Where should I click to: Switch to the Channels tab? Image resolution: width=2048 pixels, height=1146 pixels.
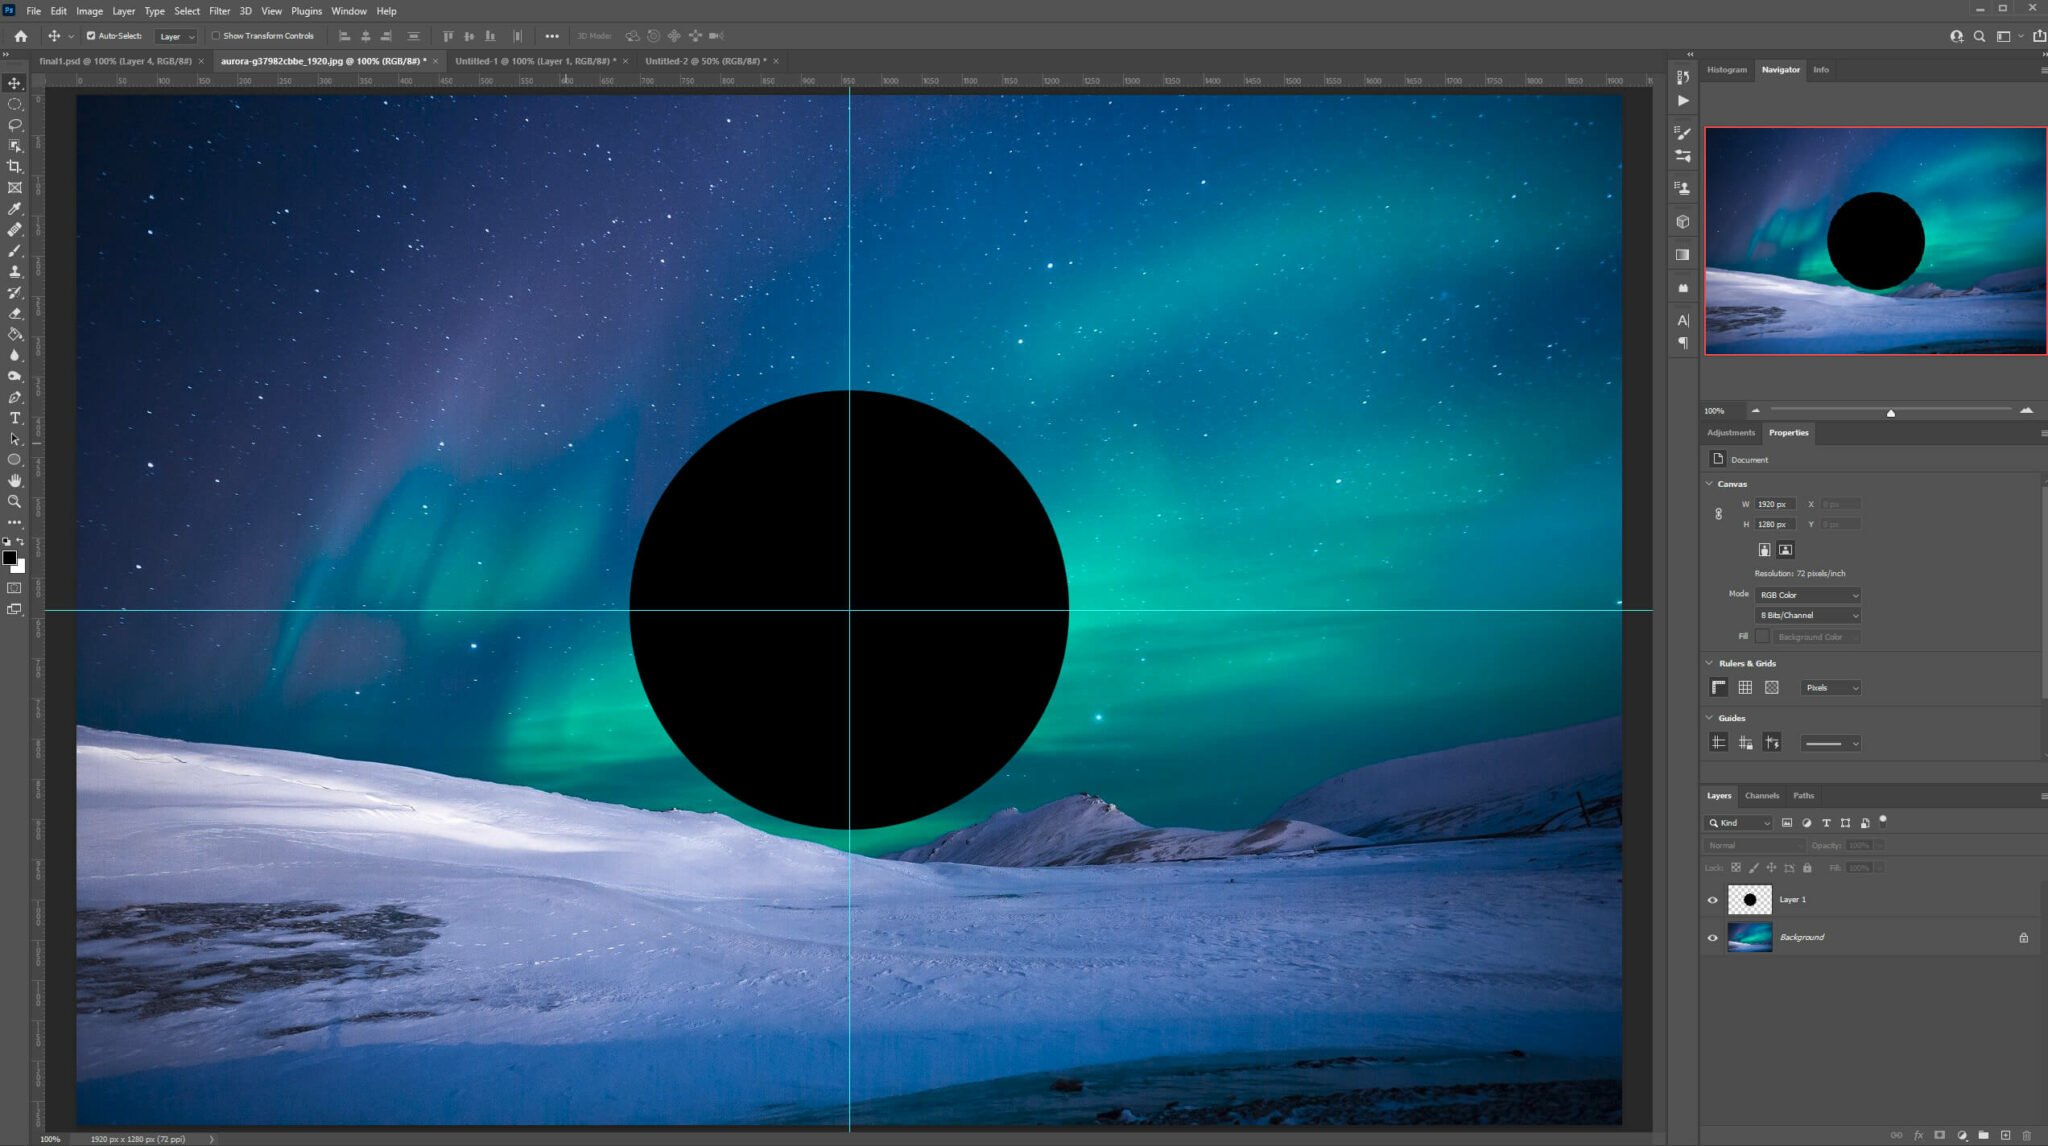(1762, 795)
